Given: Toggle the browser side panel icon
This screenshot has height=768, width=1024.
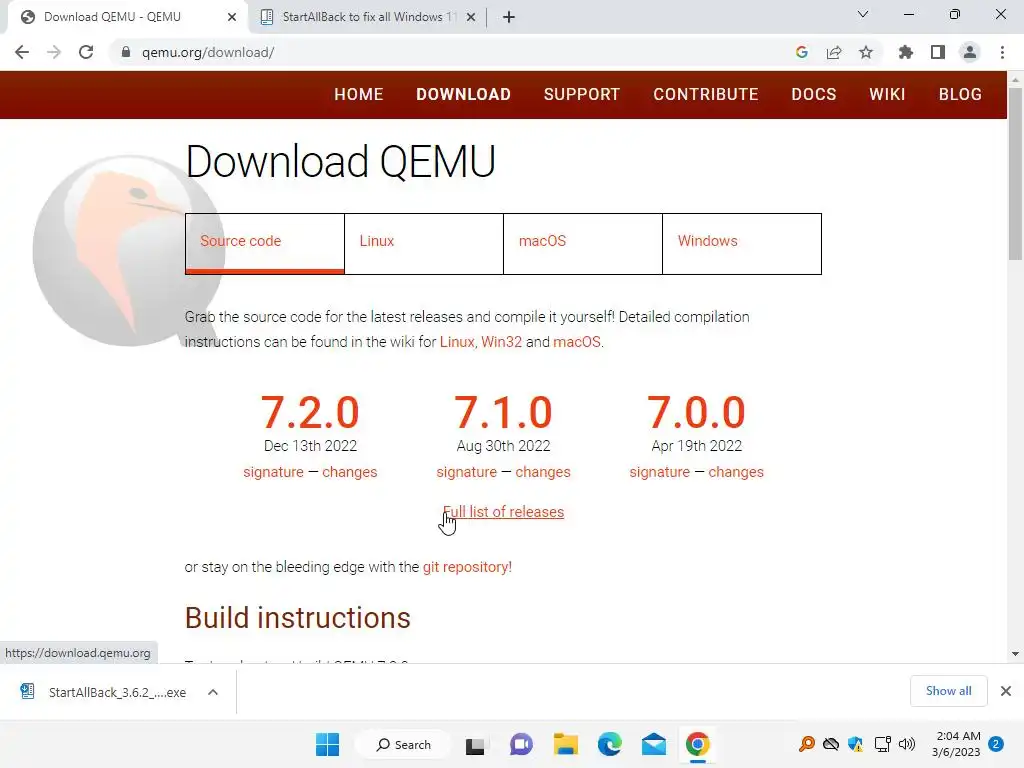Looking at the screenshot, I should (x=938, y=52).
